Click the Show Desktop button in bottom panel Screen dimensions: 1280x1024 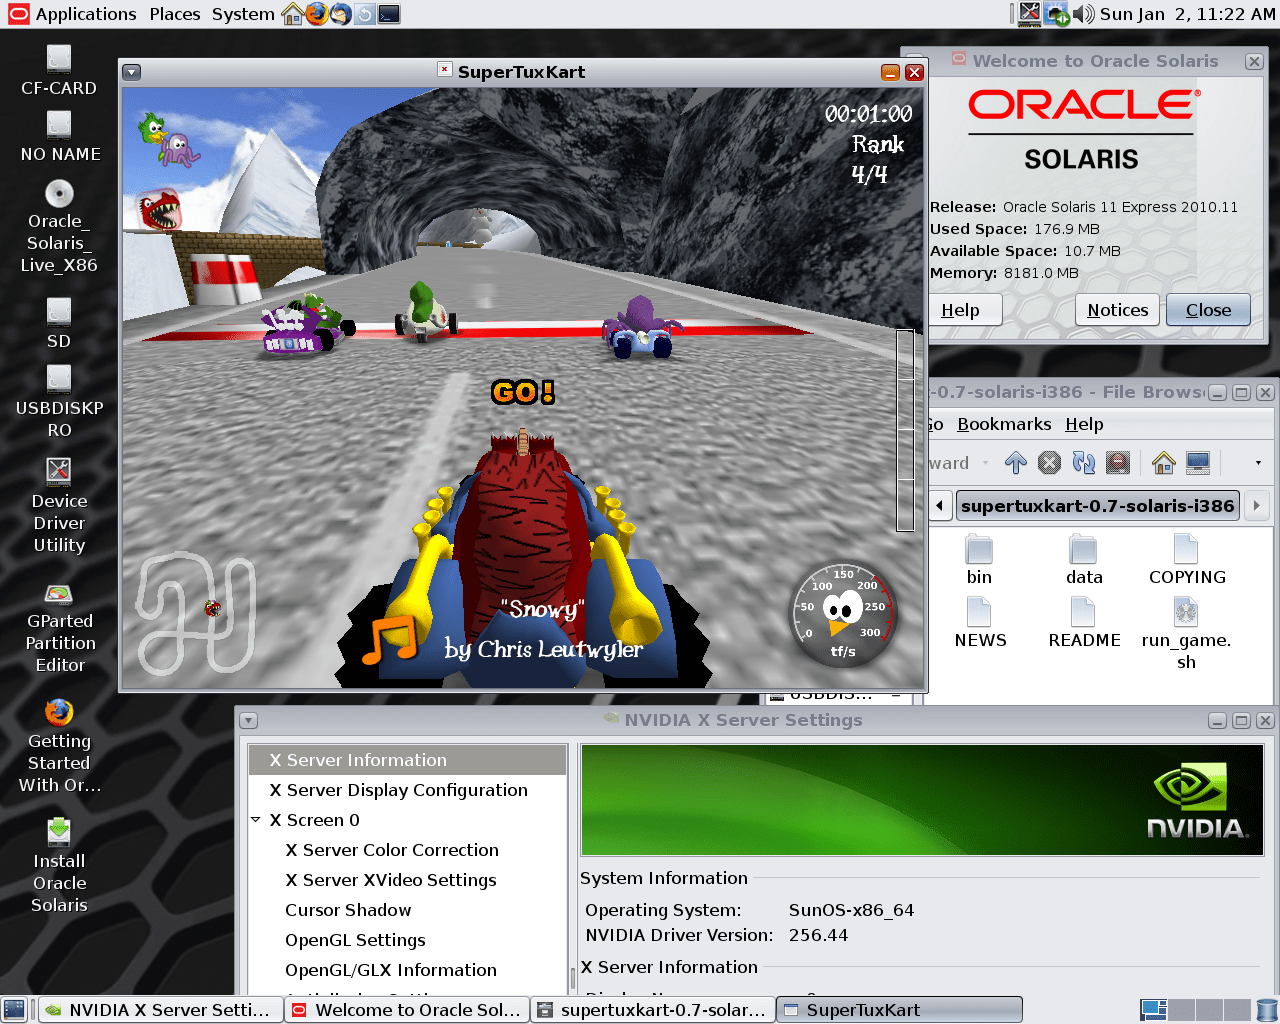14,1010
